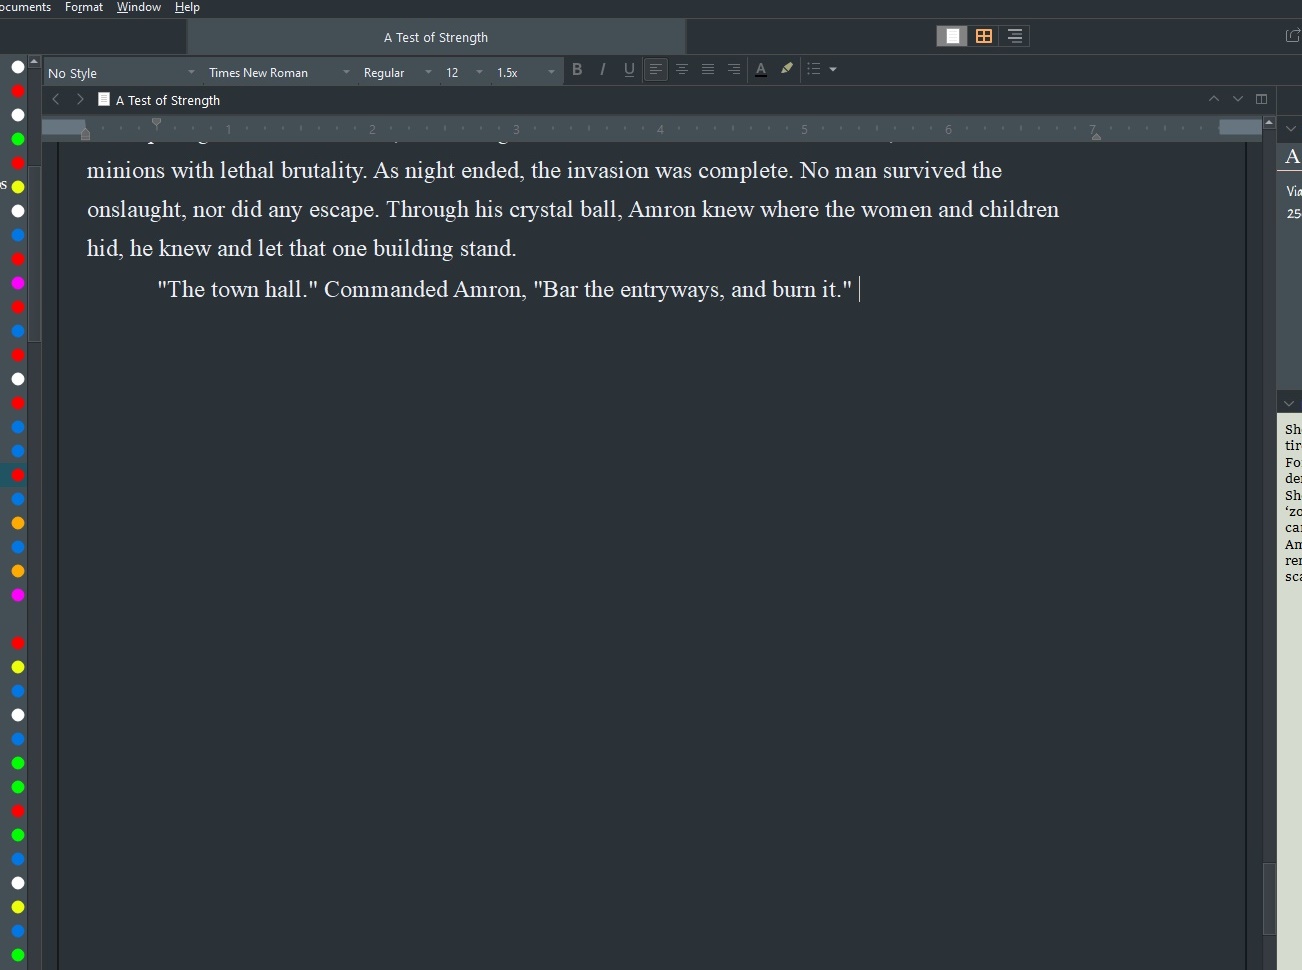Go to previous document with up arrow
The width and height of the screenshot is (1302, 970).
click(1214, 99)
